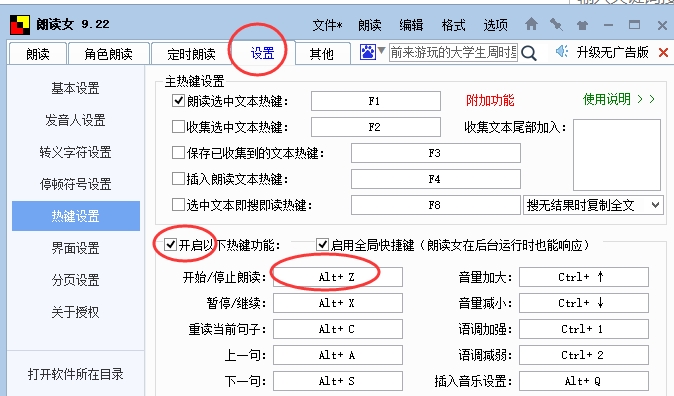Click the F2 hotkey field

[x=376, y=127]
